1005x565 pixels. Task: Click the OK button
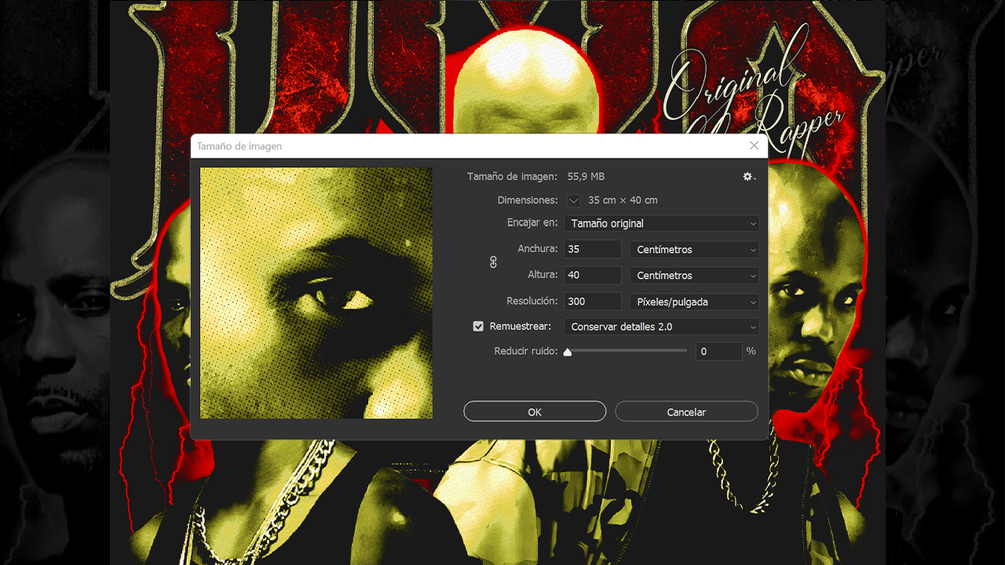click(535, 412)
